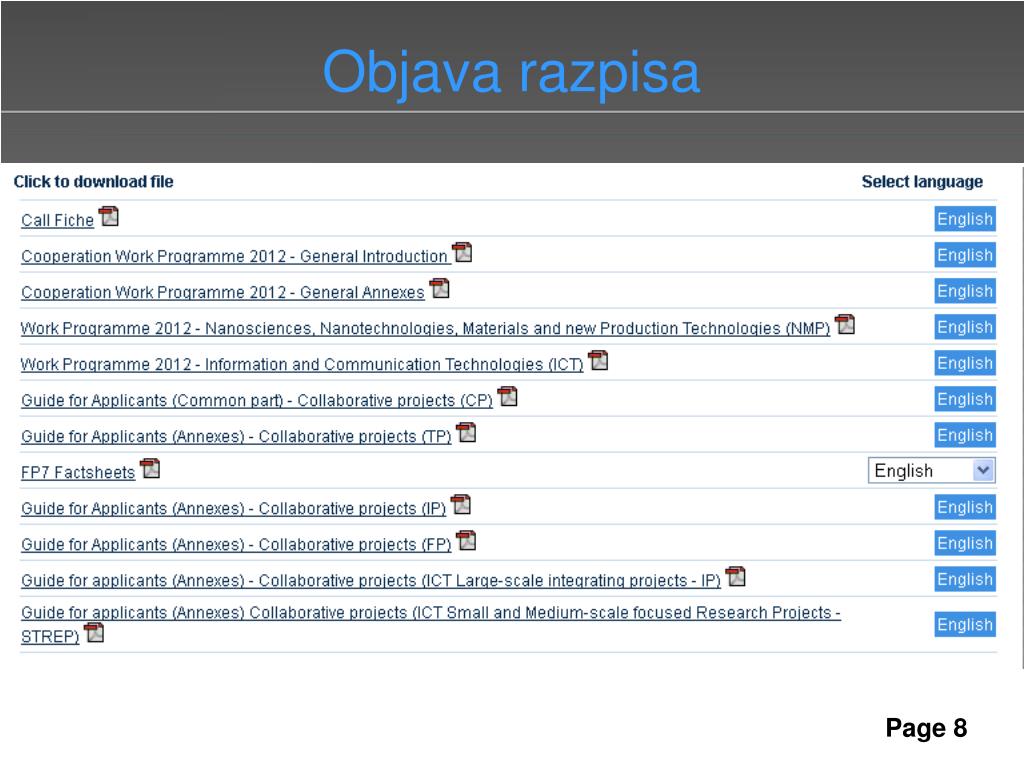Click PDF icon after the ICT work programme
Viewport: 1024px width, 768px height.
coord(598,361)
